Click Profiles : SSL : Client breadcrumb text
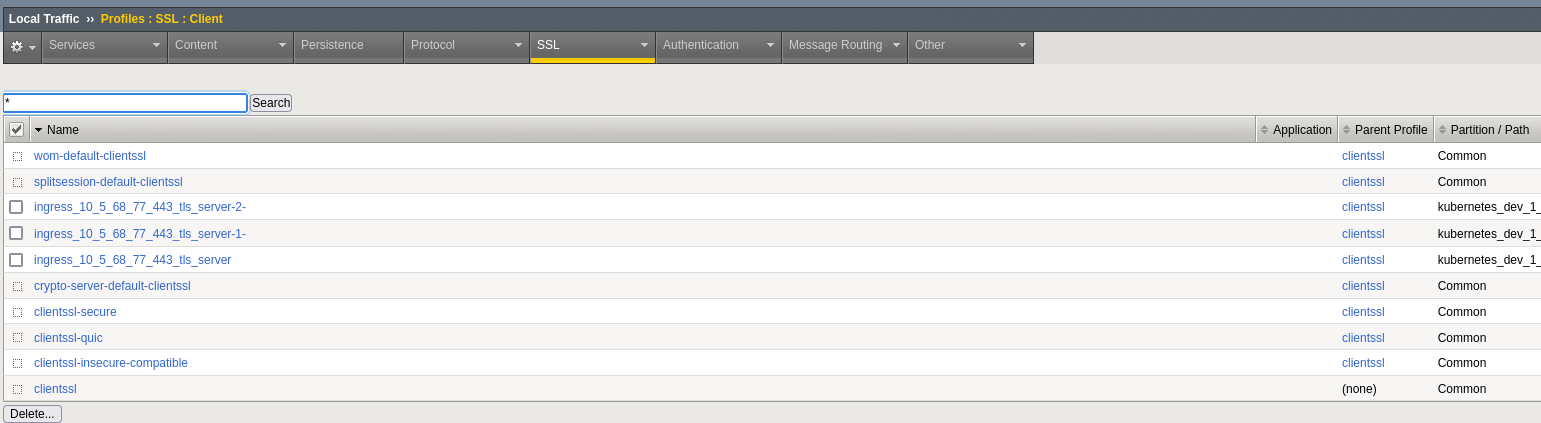Viewport: 1541px width, 423px height. click(162, 19)
